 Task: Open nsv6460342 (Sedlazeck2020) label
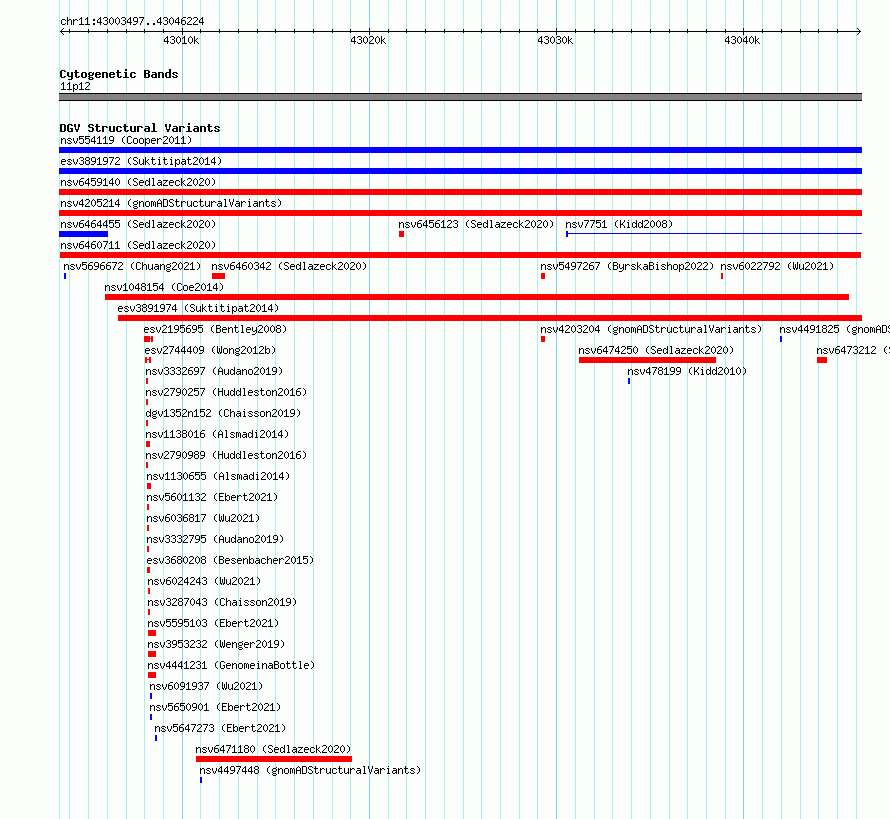coord(289,266)
